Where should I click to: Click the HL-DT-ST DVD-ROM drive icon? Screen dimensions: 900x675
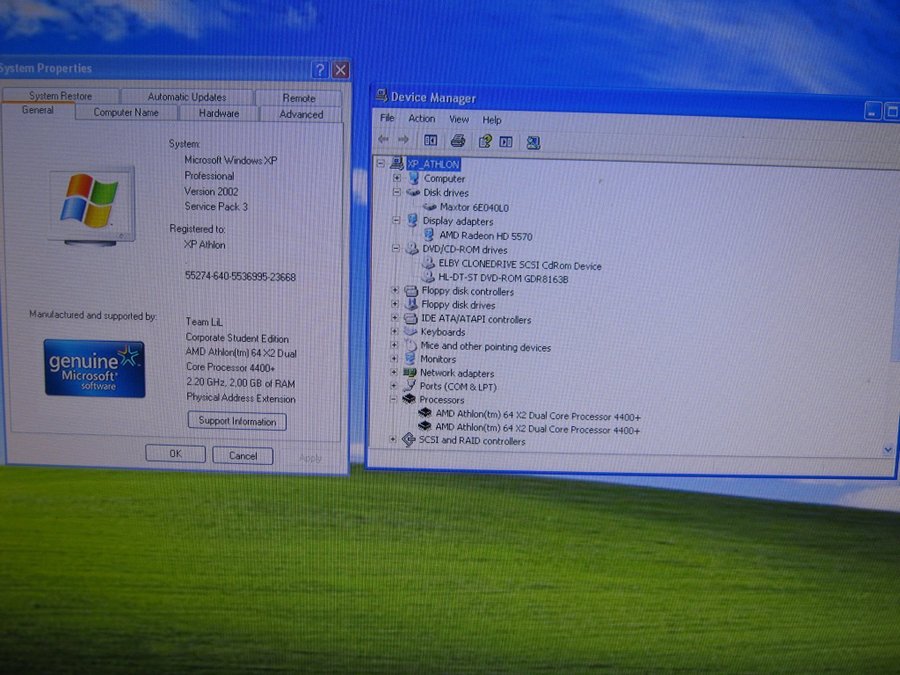428,278
